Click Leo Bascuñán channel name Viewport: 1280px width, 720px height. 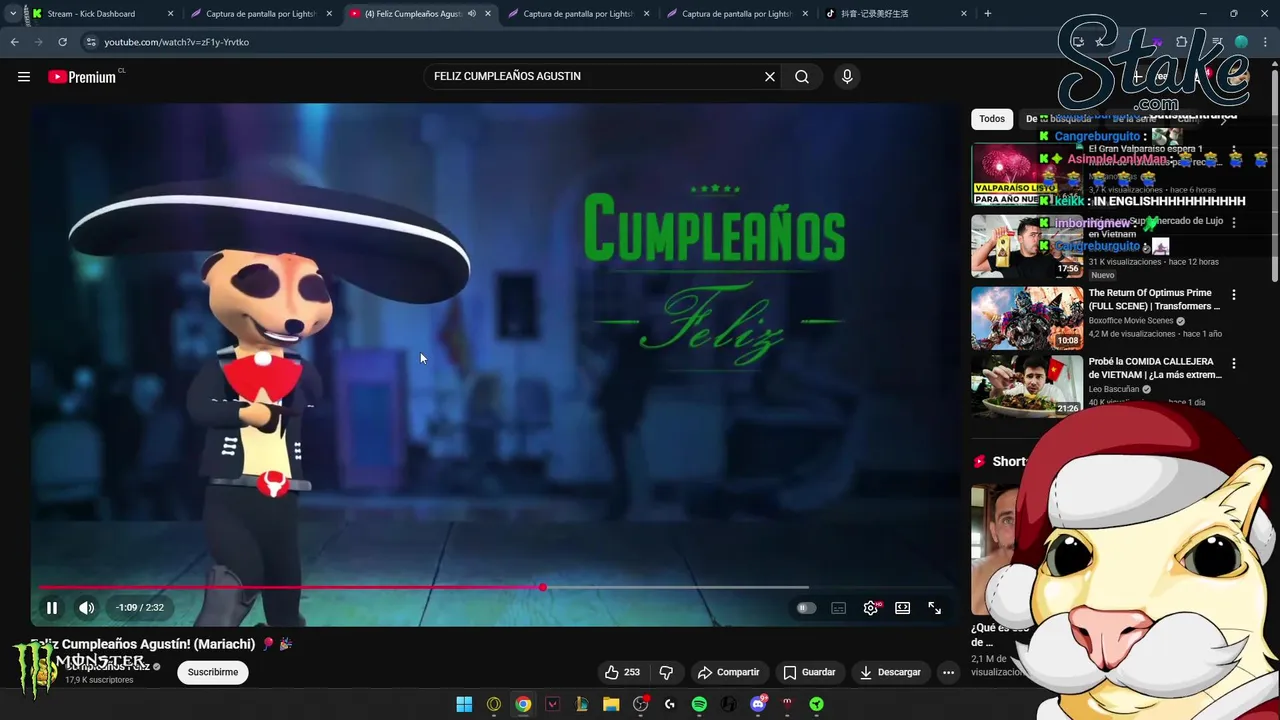(x=1114, y=389)
